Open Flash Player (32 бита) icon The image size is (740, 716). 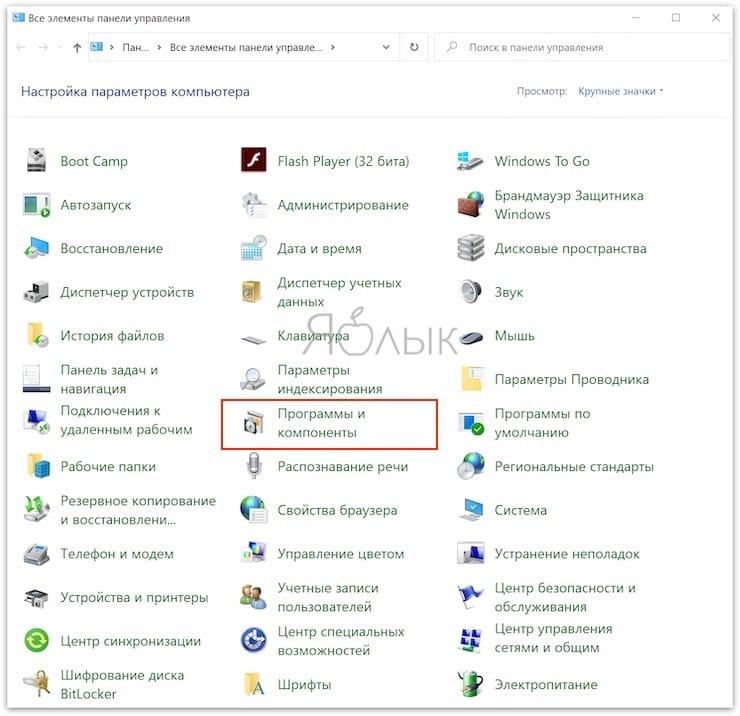[253, 160]
